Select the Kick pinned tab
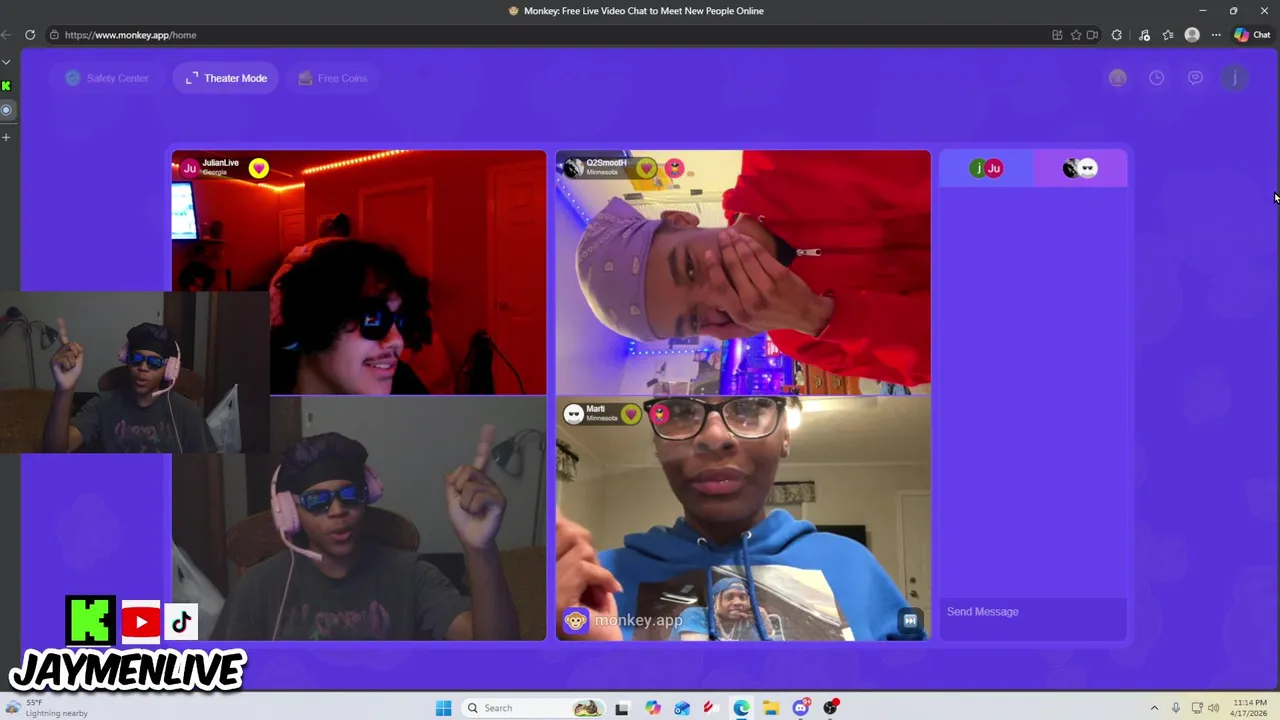 point(6,86)
